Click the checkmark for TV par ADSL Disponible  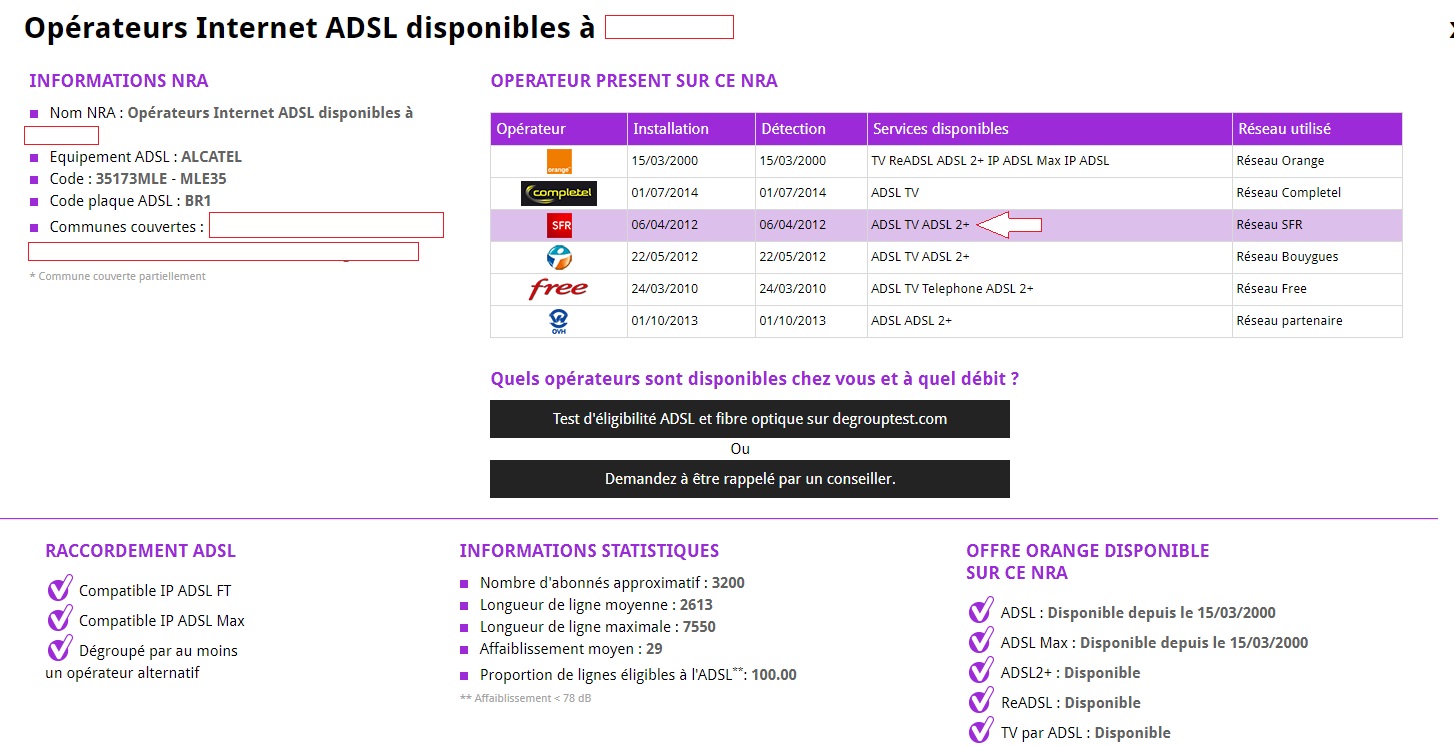(980, 730)
